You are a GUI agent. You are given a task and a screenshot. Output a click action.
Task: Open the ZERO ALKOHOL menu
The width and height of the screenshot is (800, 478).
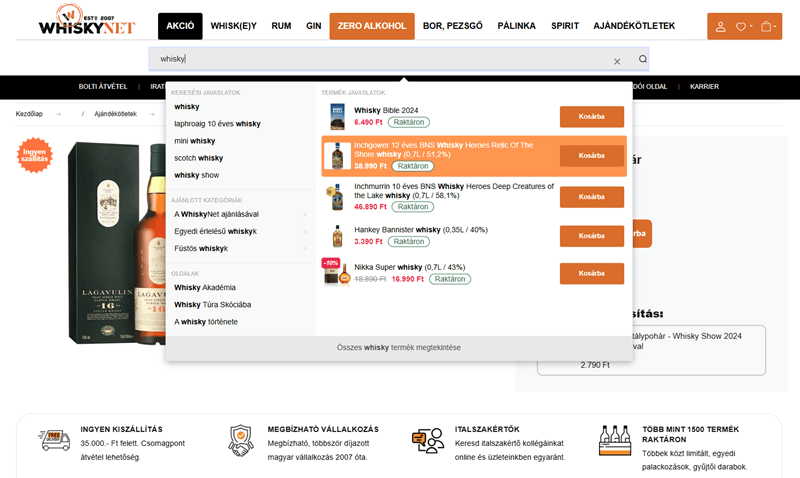(x=372, y=26)
